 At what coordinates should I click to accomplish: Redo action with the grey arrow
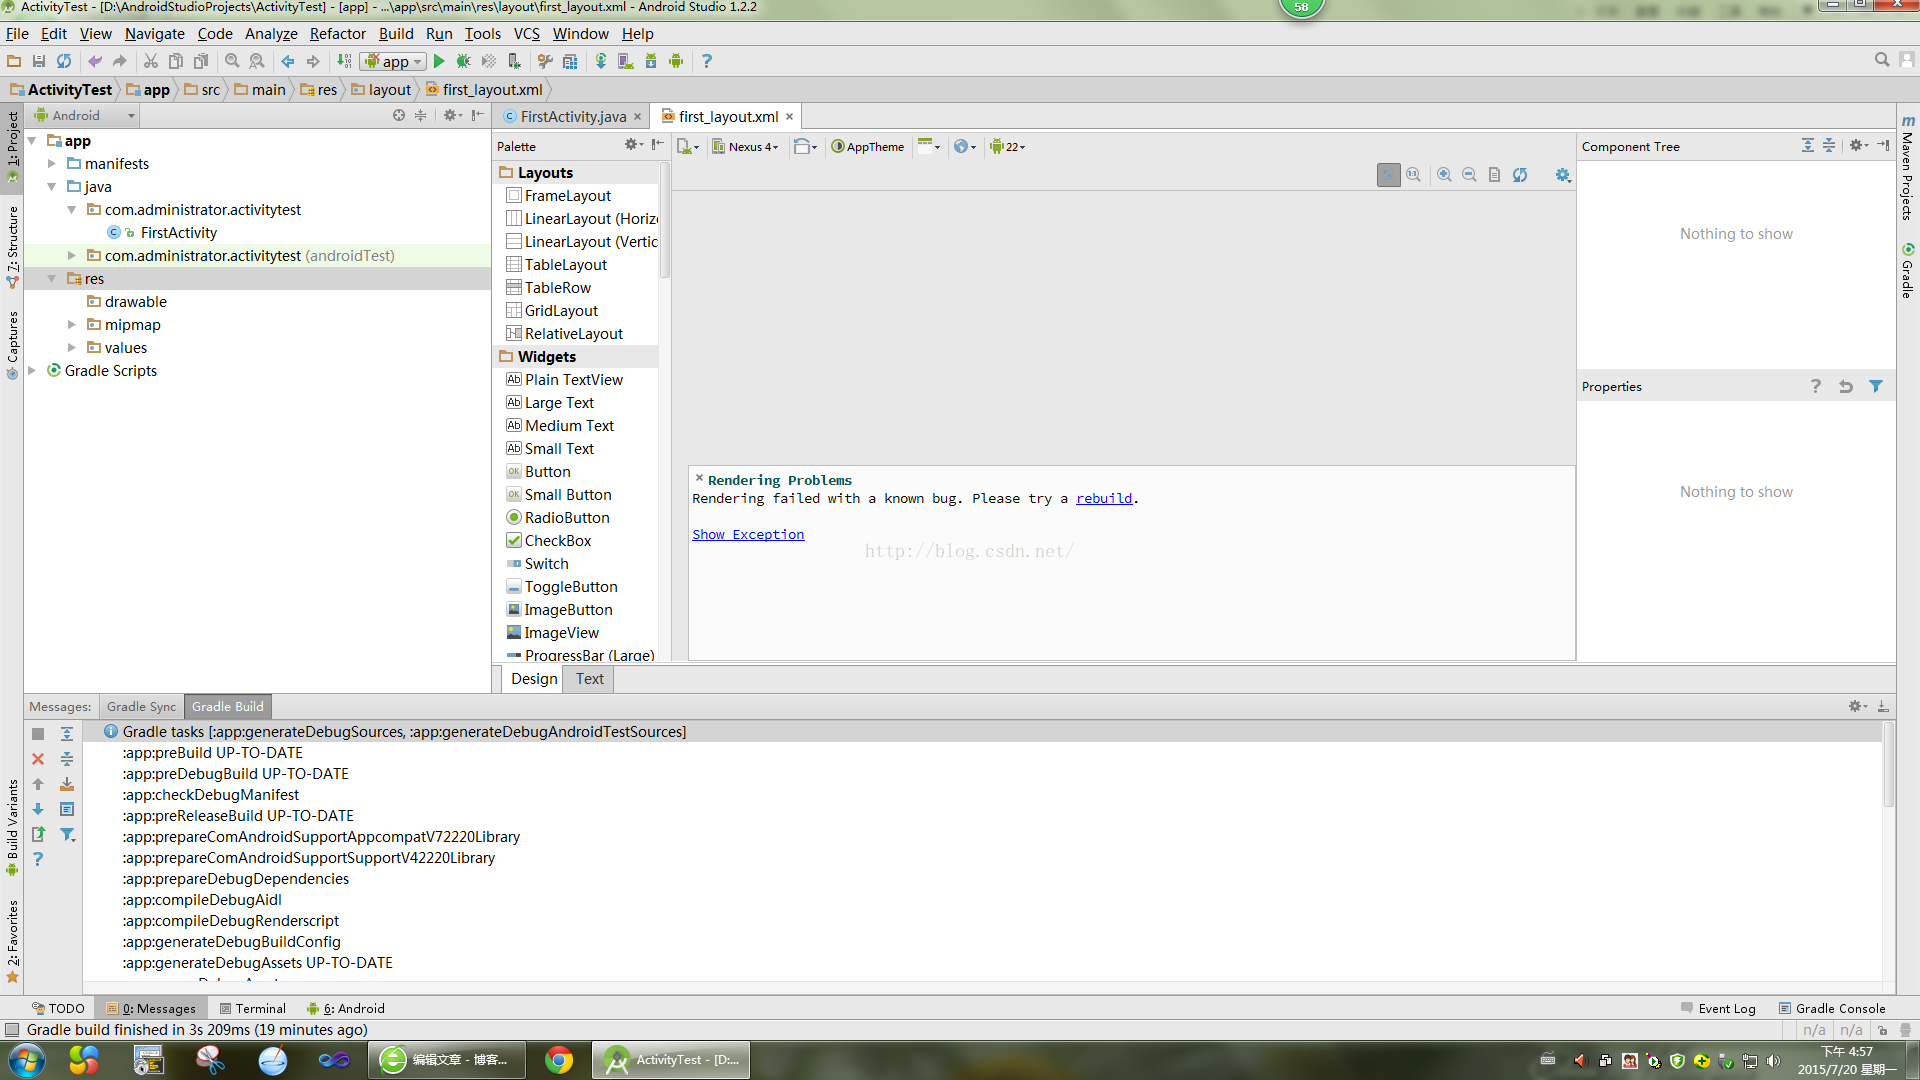[120, 62]
